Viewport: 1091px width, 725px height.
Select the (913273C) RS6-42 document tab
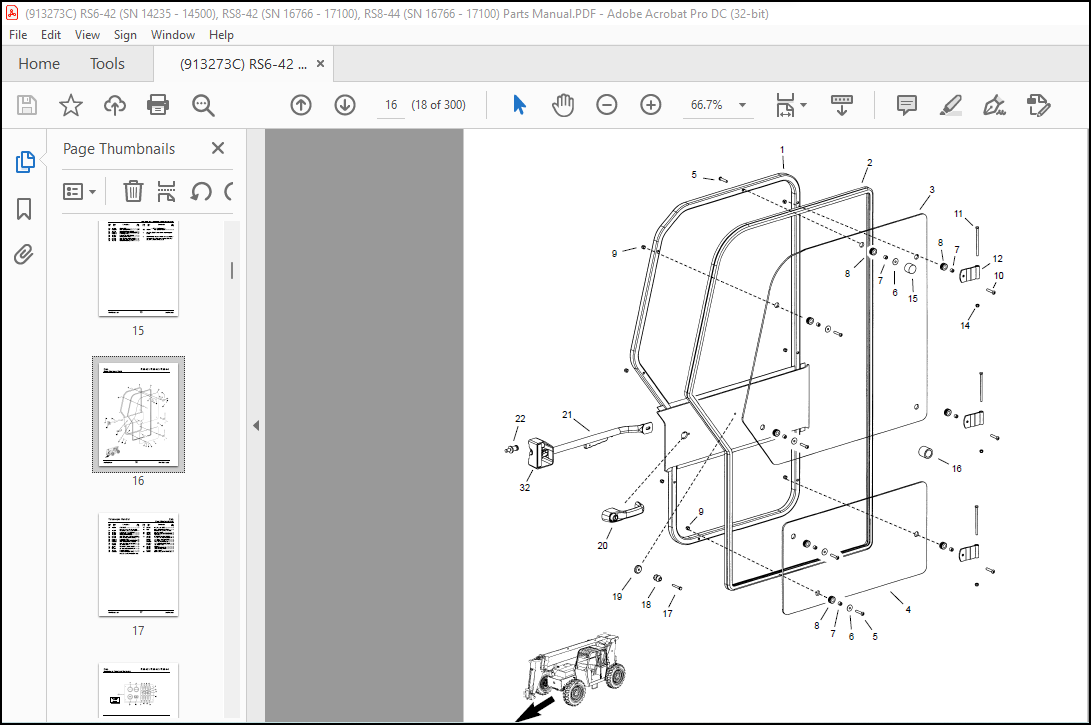243,64
